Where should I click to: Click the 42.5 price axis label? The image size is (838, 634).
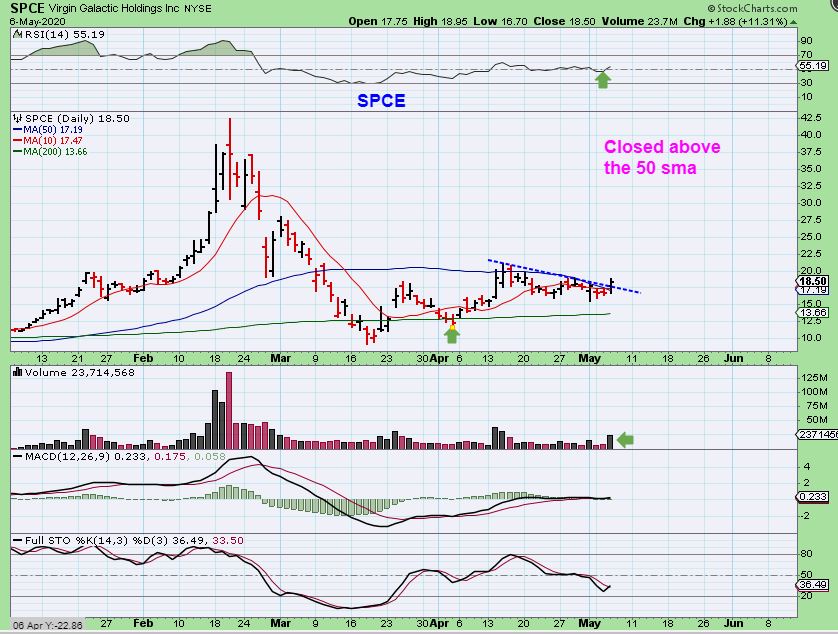tap(811, 118)
